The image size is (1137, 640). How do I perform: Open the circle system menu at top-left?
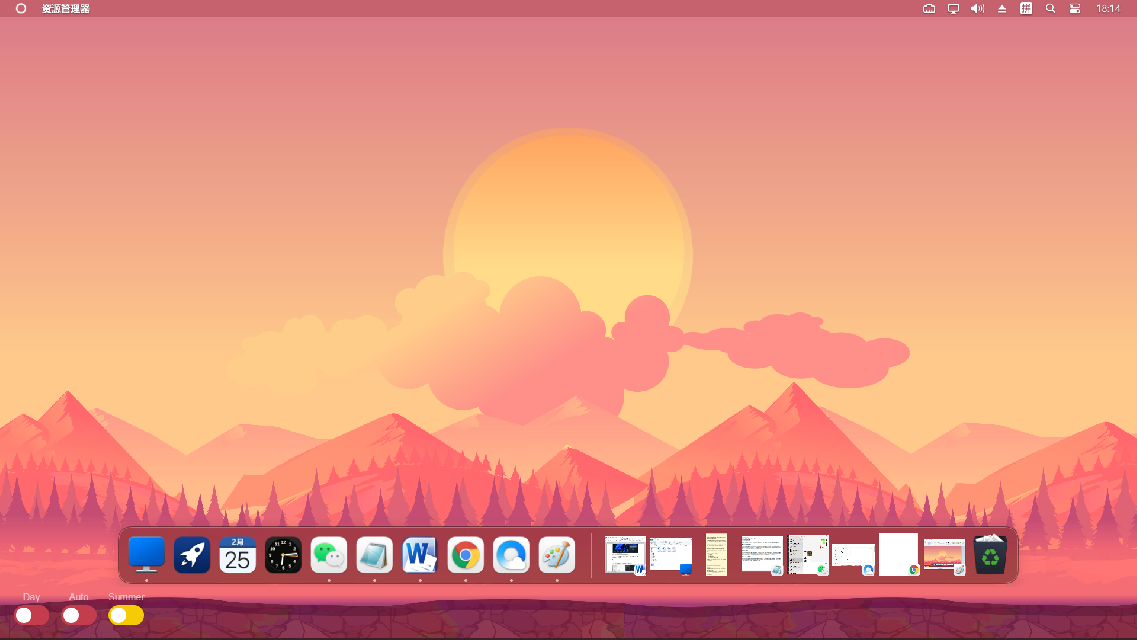21,8
